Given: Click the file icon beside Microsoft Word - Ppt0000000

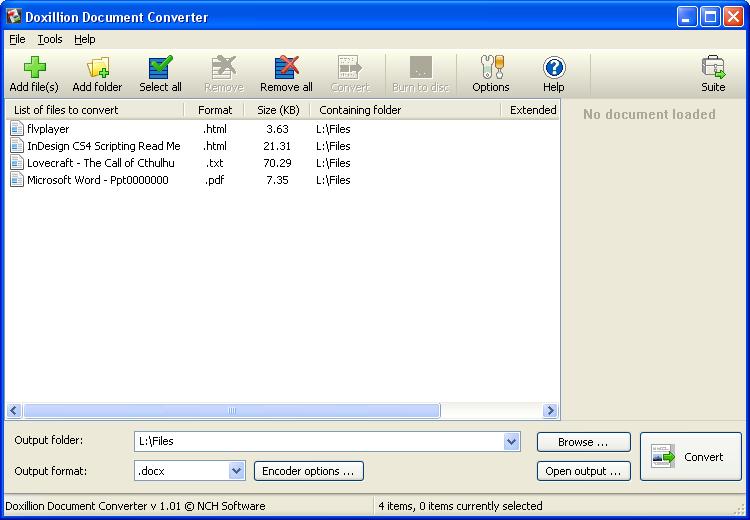Looking at the screenshot, I should [x=17, y=180].
